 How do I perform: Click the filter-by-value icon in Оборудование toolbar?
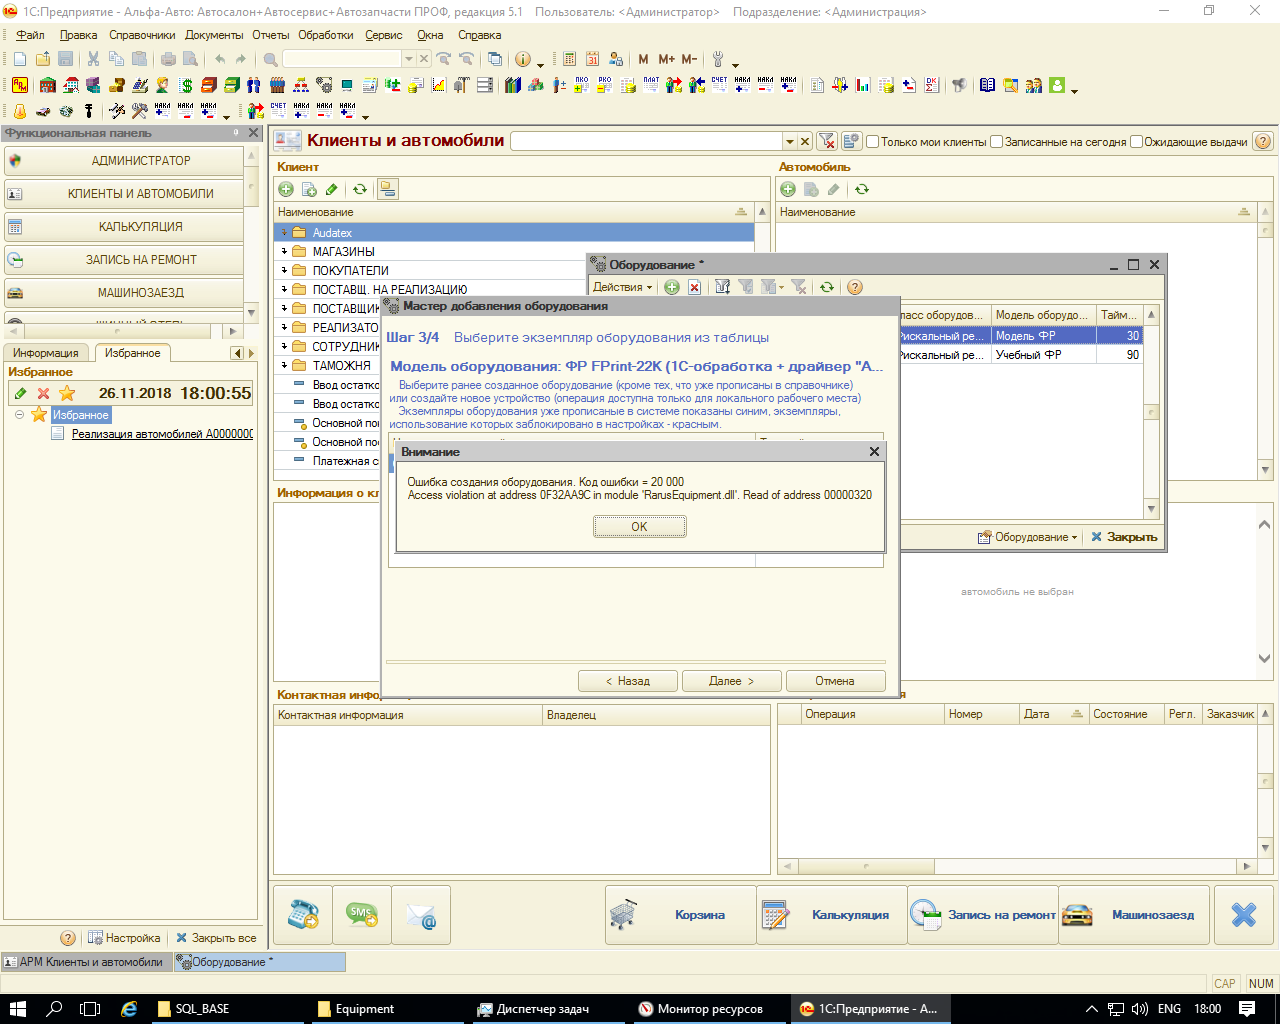point(745,287)
